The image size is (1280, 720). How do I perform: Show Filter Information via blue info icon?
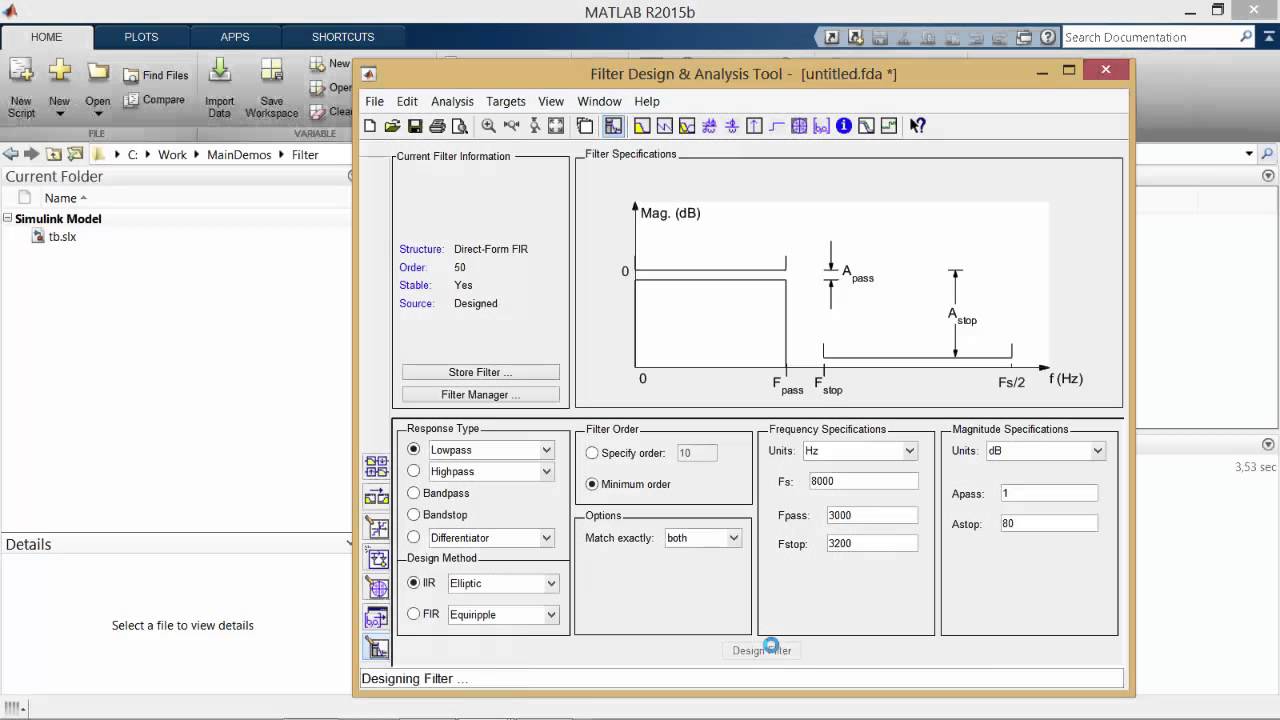tap(844, 126)
